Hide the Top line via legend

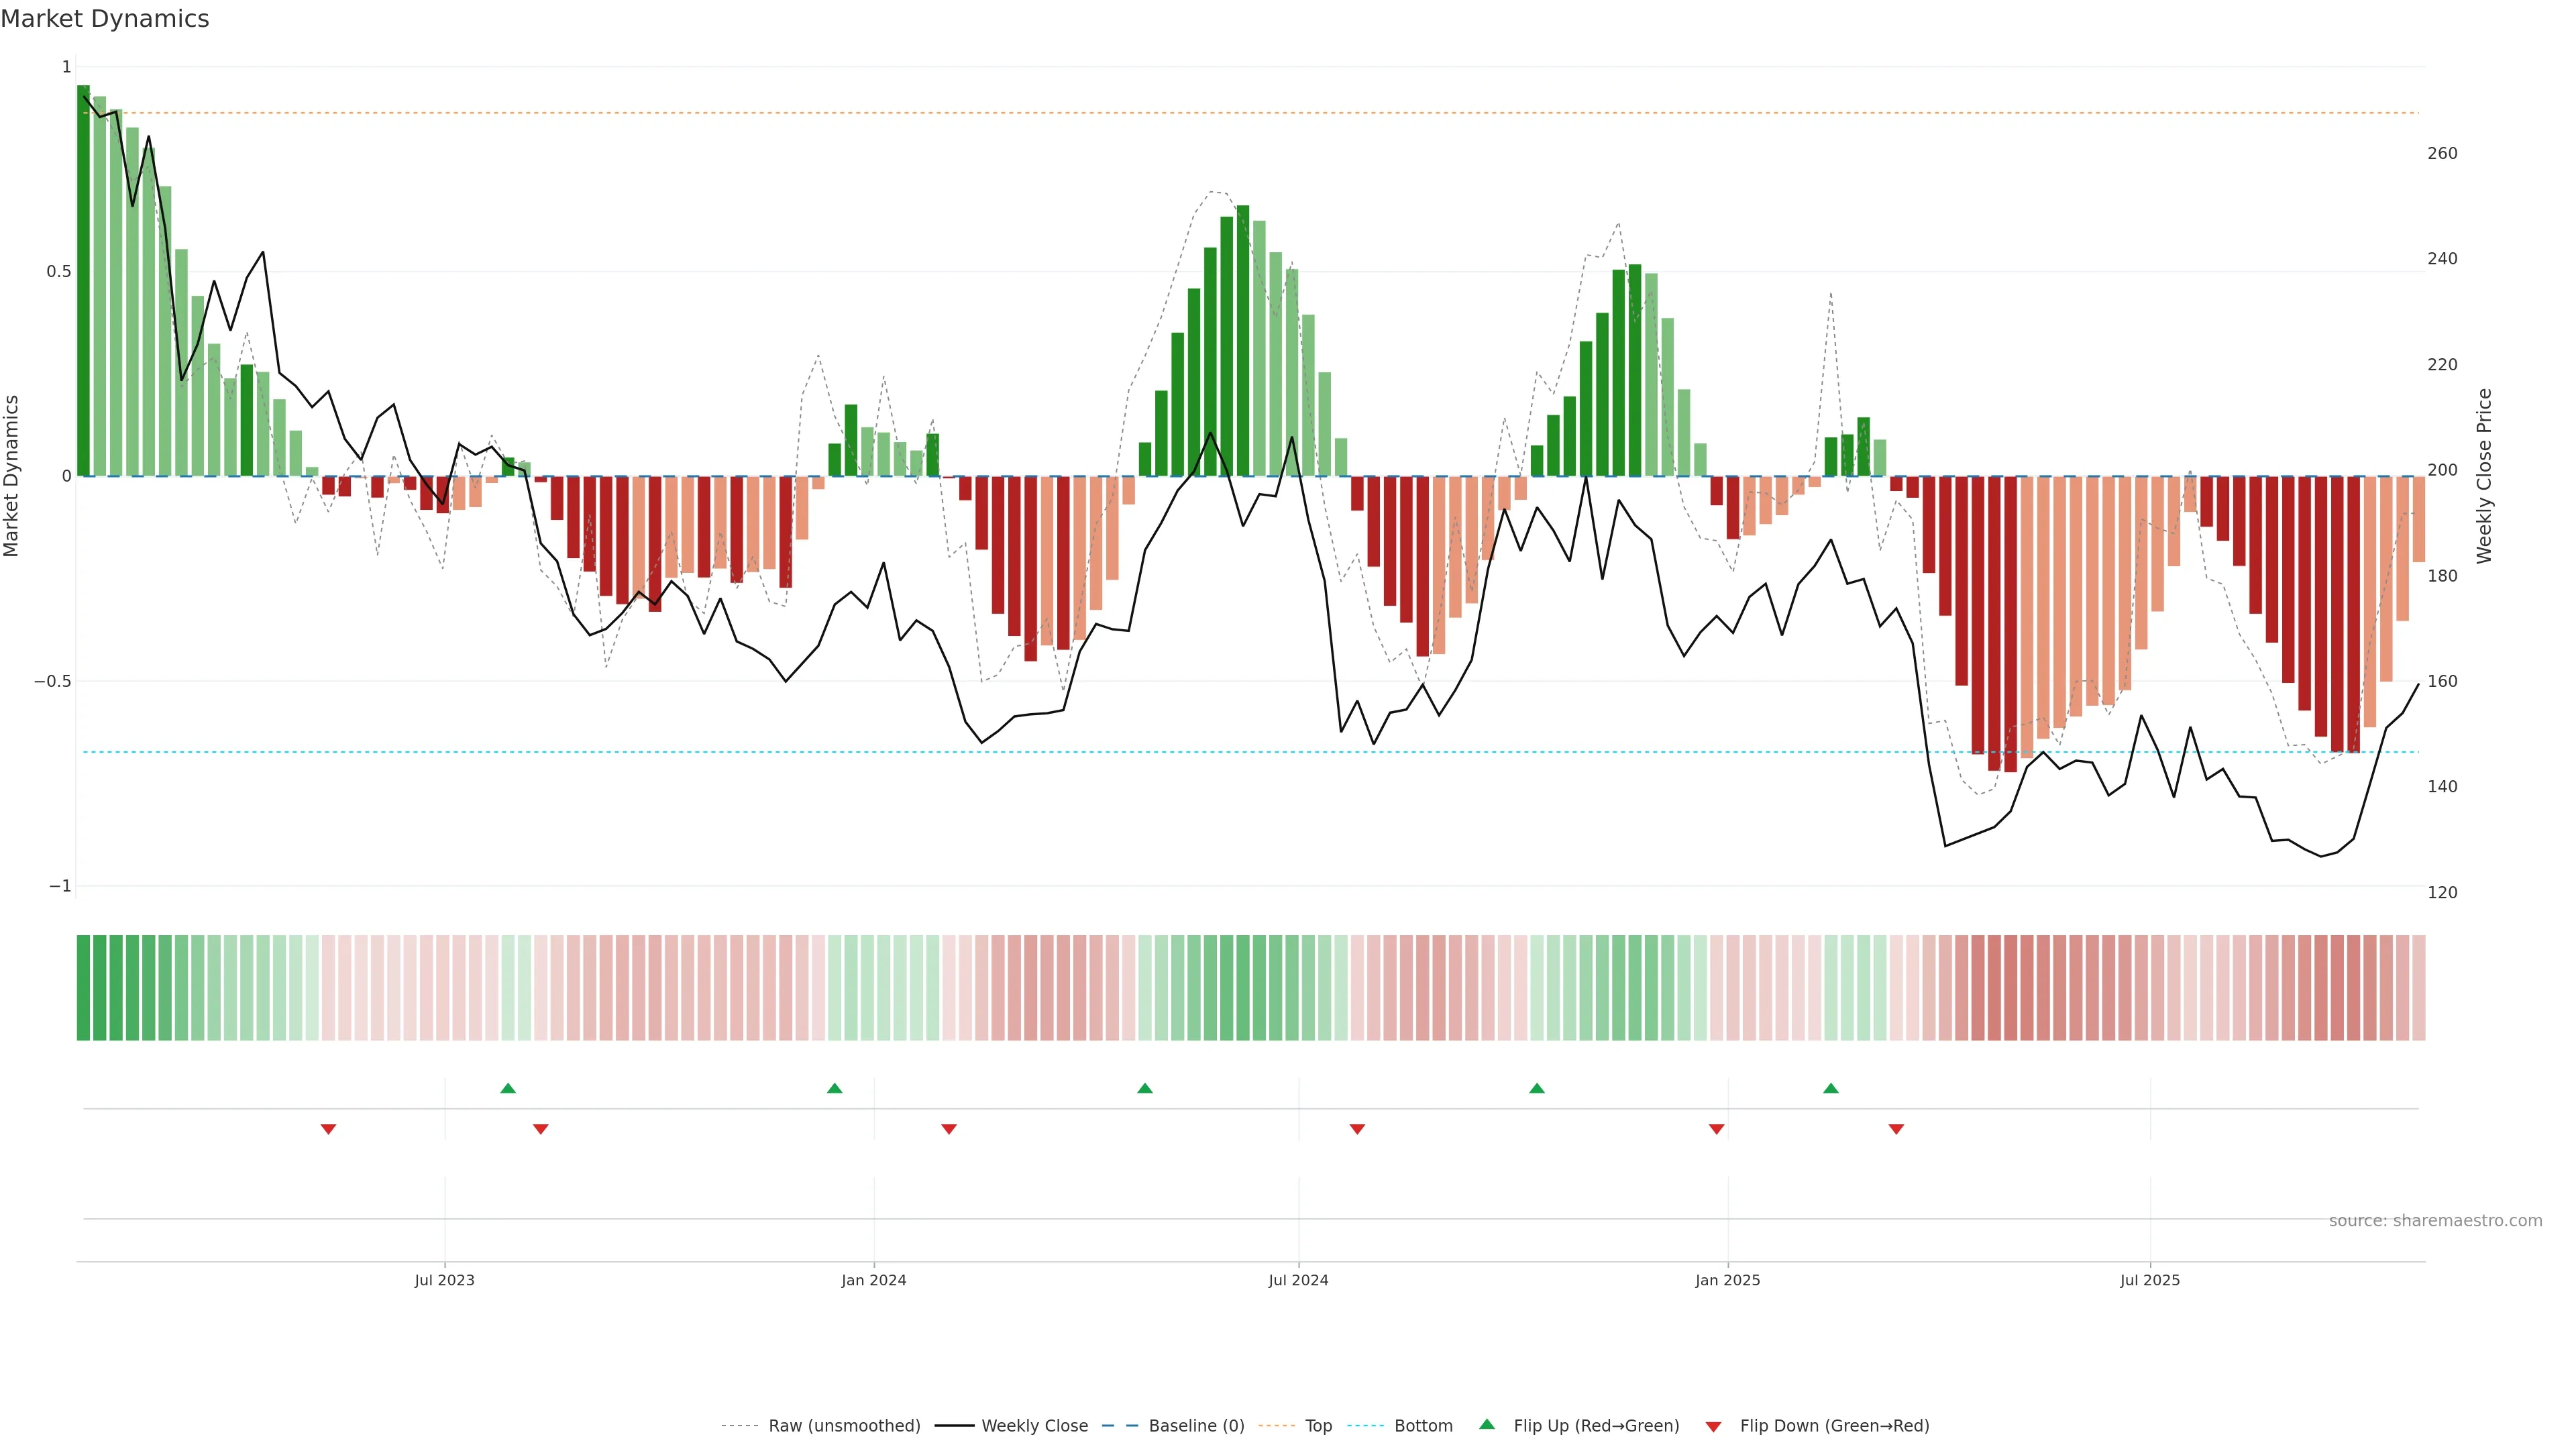[1318, 1426]
